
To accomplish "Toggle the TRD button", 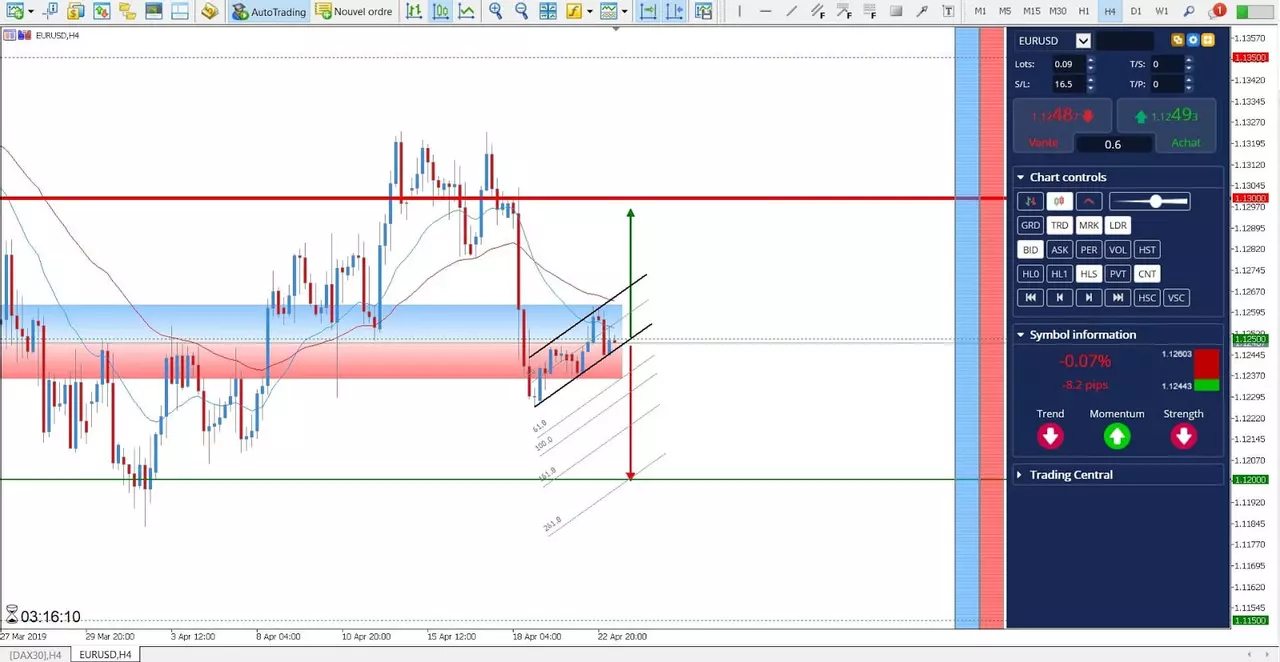I will [1060, 225].
